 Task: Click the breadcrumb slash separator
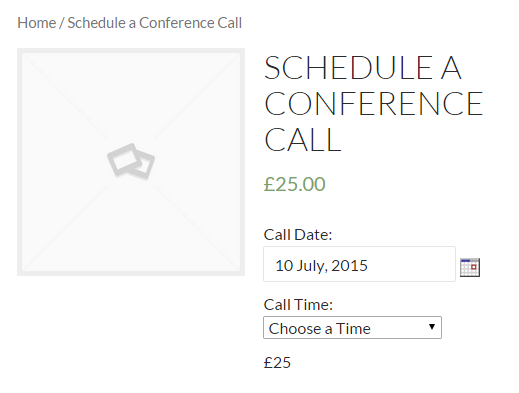pyautogui.click(x=62, y=23)
